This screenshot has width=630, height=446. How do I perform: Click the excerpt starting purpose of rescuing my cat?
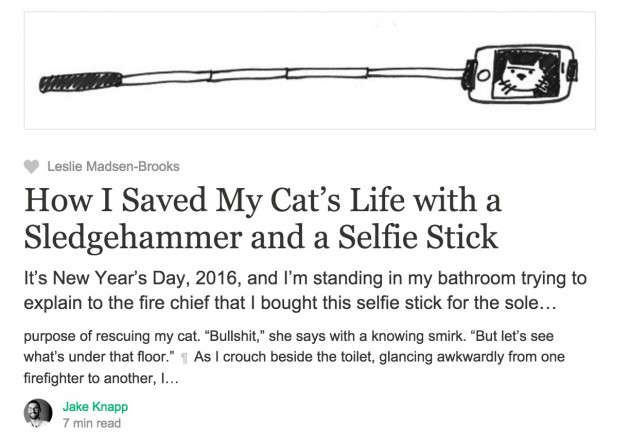click(294, 357)
